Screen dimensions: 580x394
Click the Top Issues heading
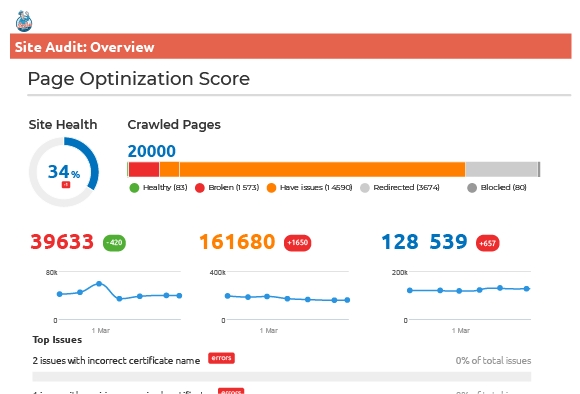tap(57, 340)
